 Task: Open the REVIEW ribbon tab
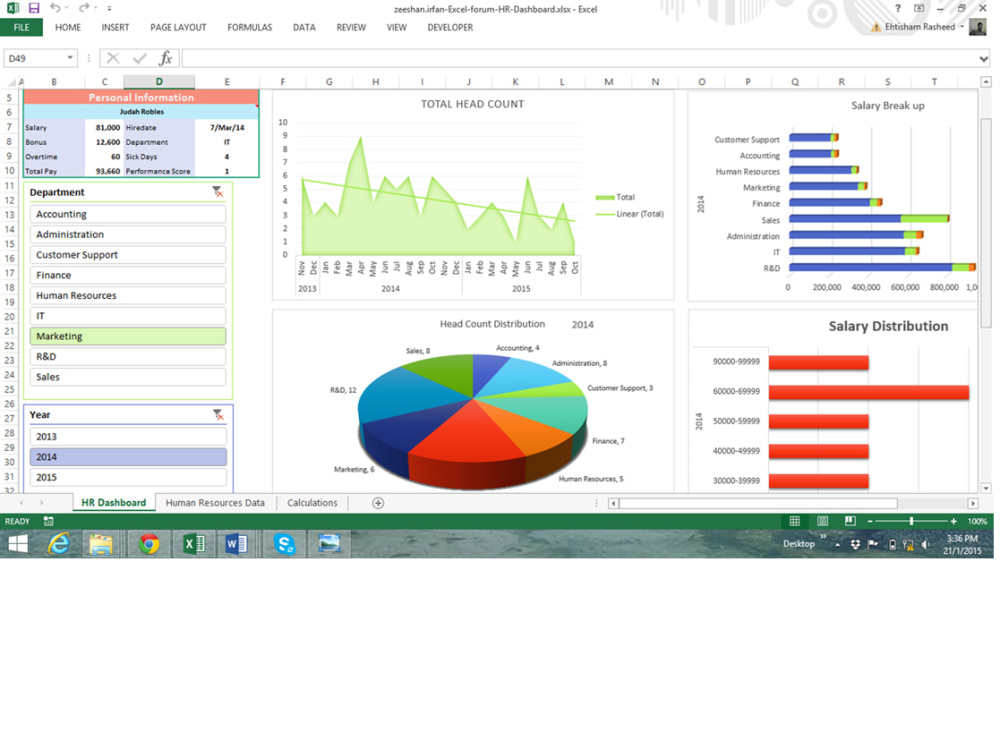coord(351,27)
